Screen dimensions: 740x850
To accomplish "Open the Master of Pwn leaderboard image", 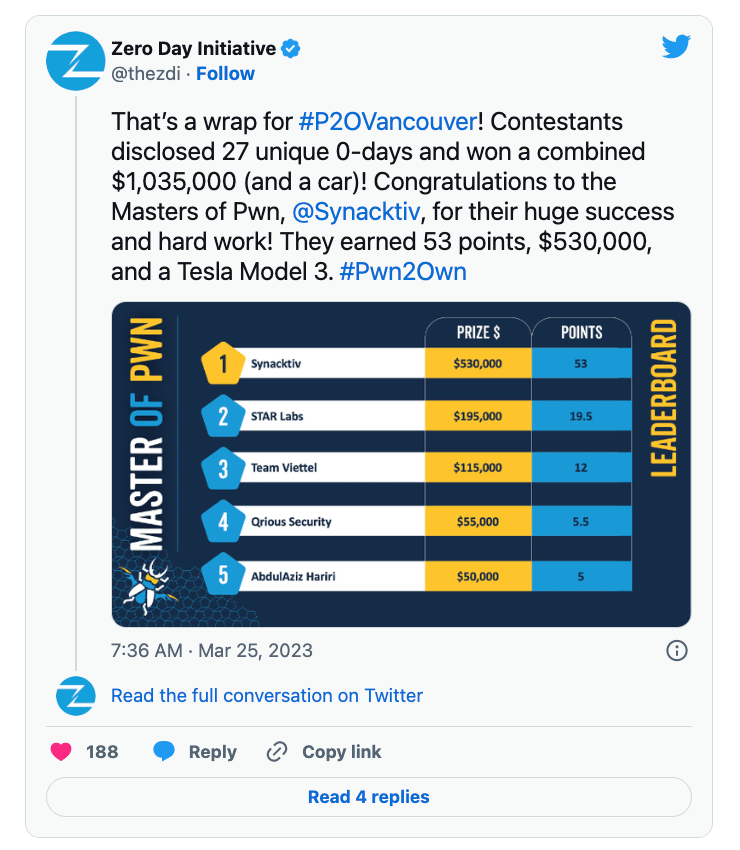I will point(401,464).
